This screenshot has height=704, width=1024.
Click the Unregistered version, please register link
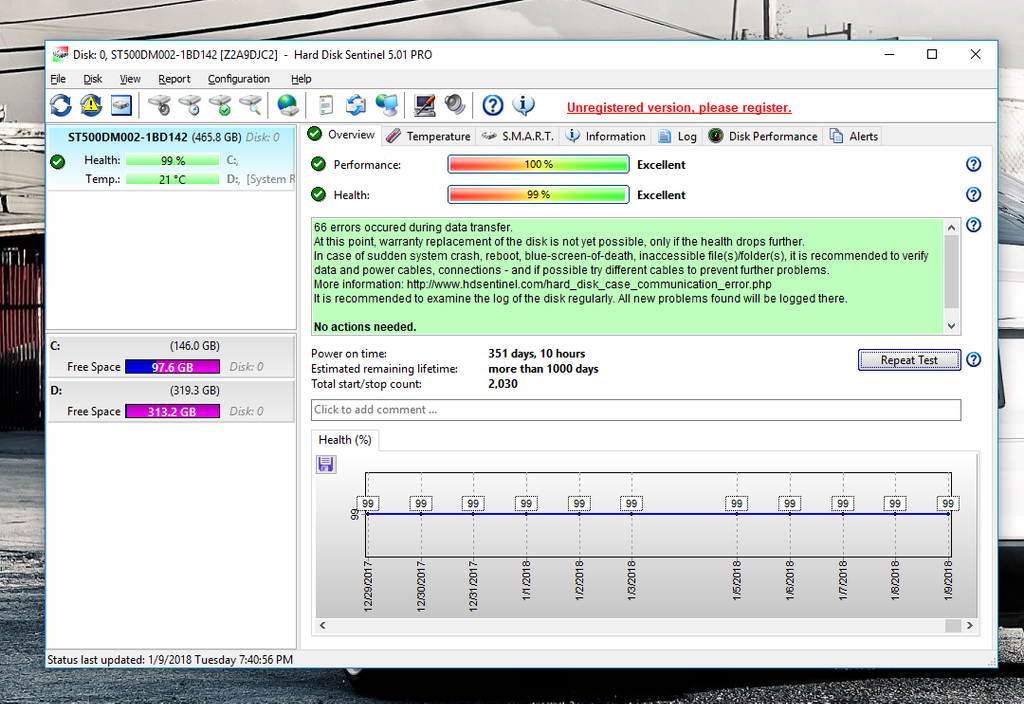pyautogui.click(x=679, y=108)
